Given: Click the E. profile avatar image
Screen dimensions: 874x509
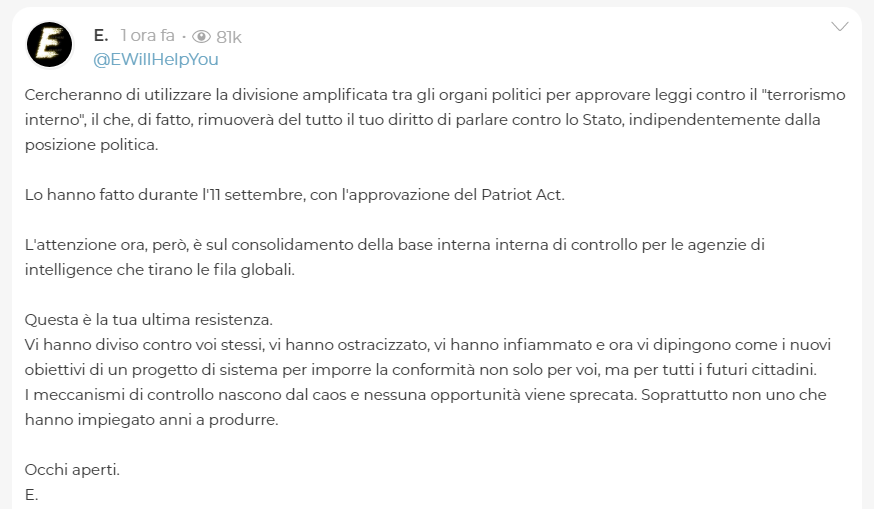Looking at the screenshot, I should click(x=49, y=45).
